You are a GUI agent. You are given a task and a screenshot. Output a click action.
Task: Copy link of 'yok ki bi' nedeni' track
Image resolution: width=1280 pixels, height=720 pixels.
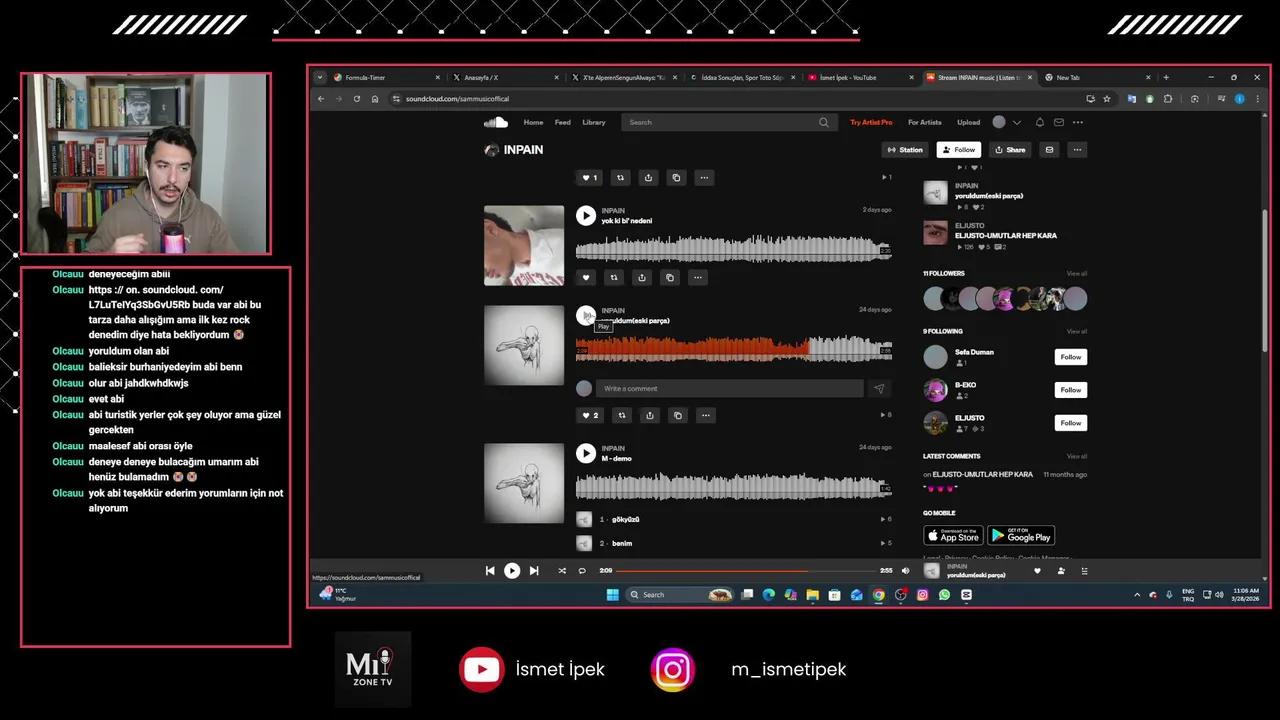670,277
